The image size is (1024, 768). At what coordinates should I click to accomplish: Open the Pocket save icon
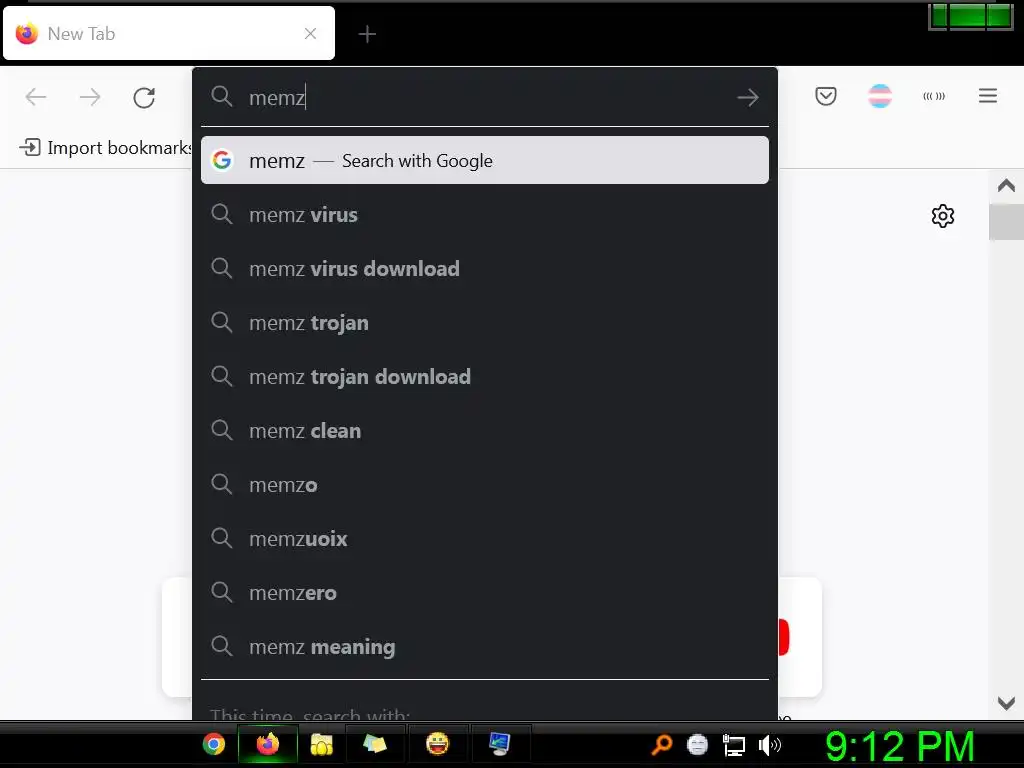tap(825, 96)
